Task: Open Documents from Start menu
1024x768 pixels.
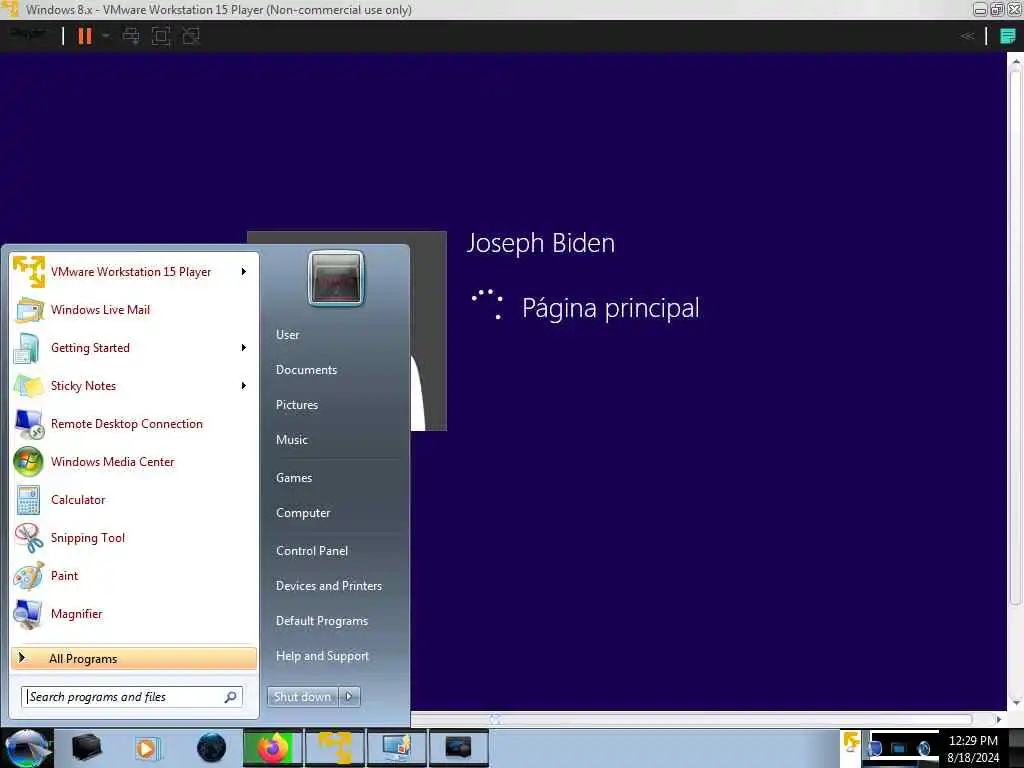Action: point(306,370)
